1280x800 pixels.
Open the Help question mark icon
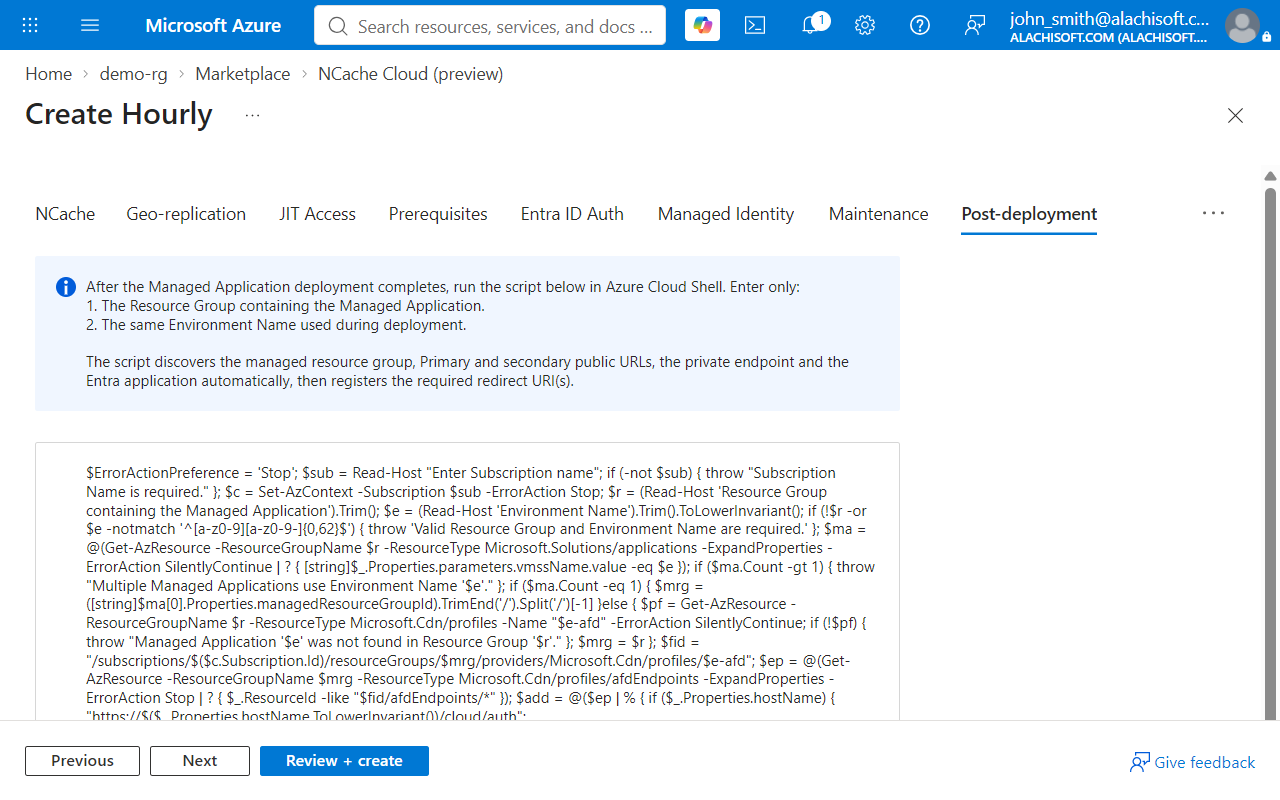[920, 25]
